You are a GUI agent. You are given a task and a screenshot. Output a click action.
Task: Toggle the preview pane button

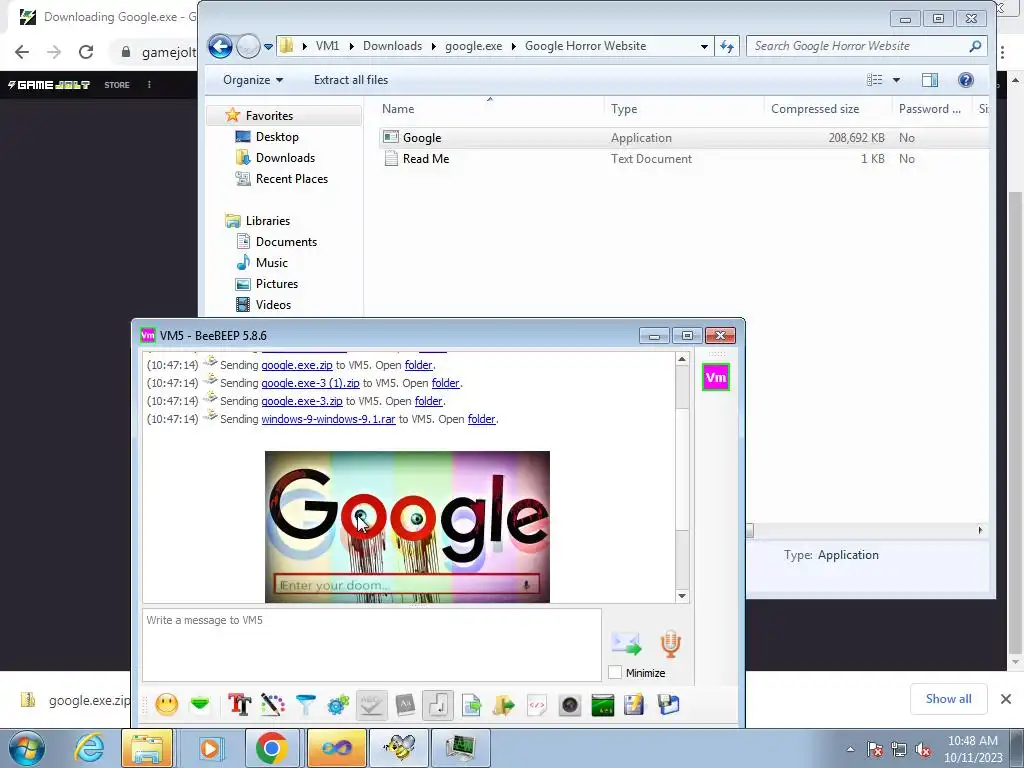click(x=930, y=80)
